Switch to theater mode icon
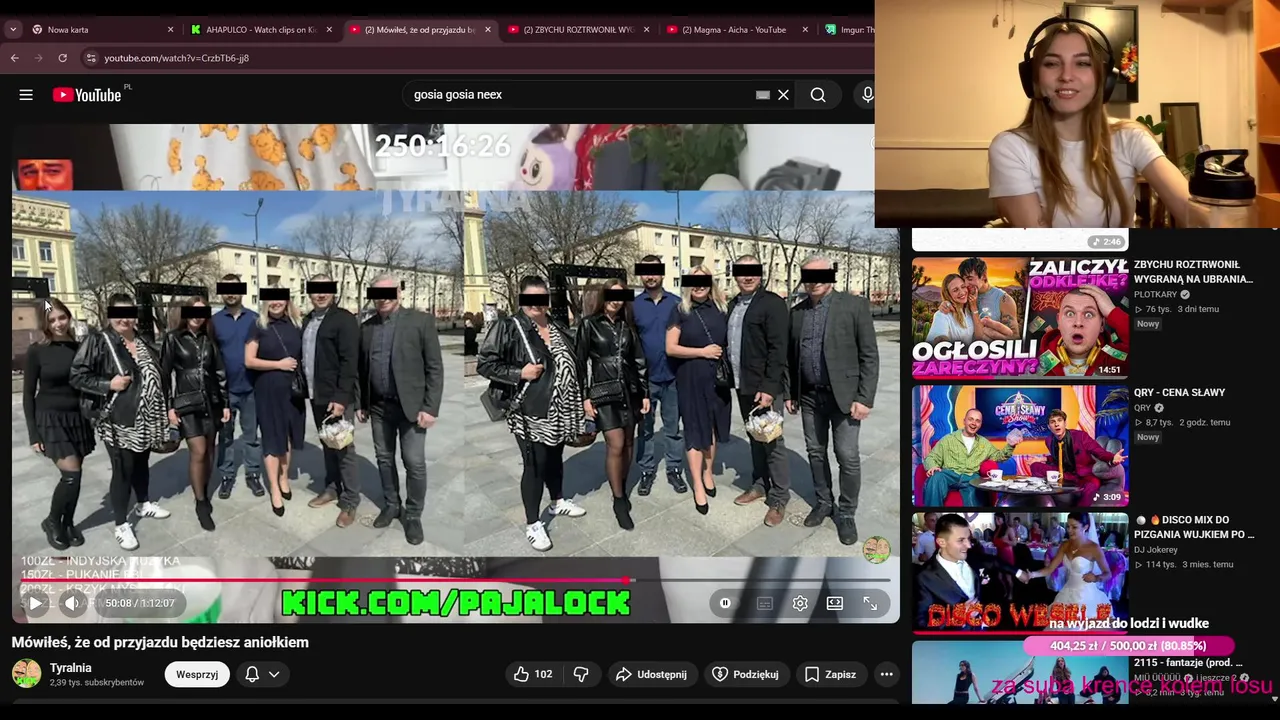The height and width of the screenshot is (720, 1280). coord(835,603)
